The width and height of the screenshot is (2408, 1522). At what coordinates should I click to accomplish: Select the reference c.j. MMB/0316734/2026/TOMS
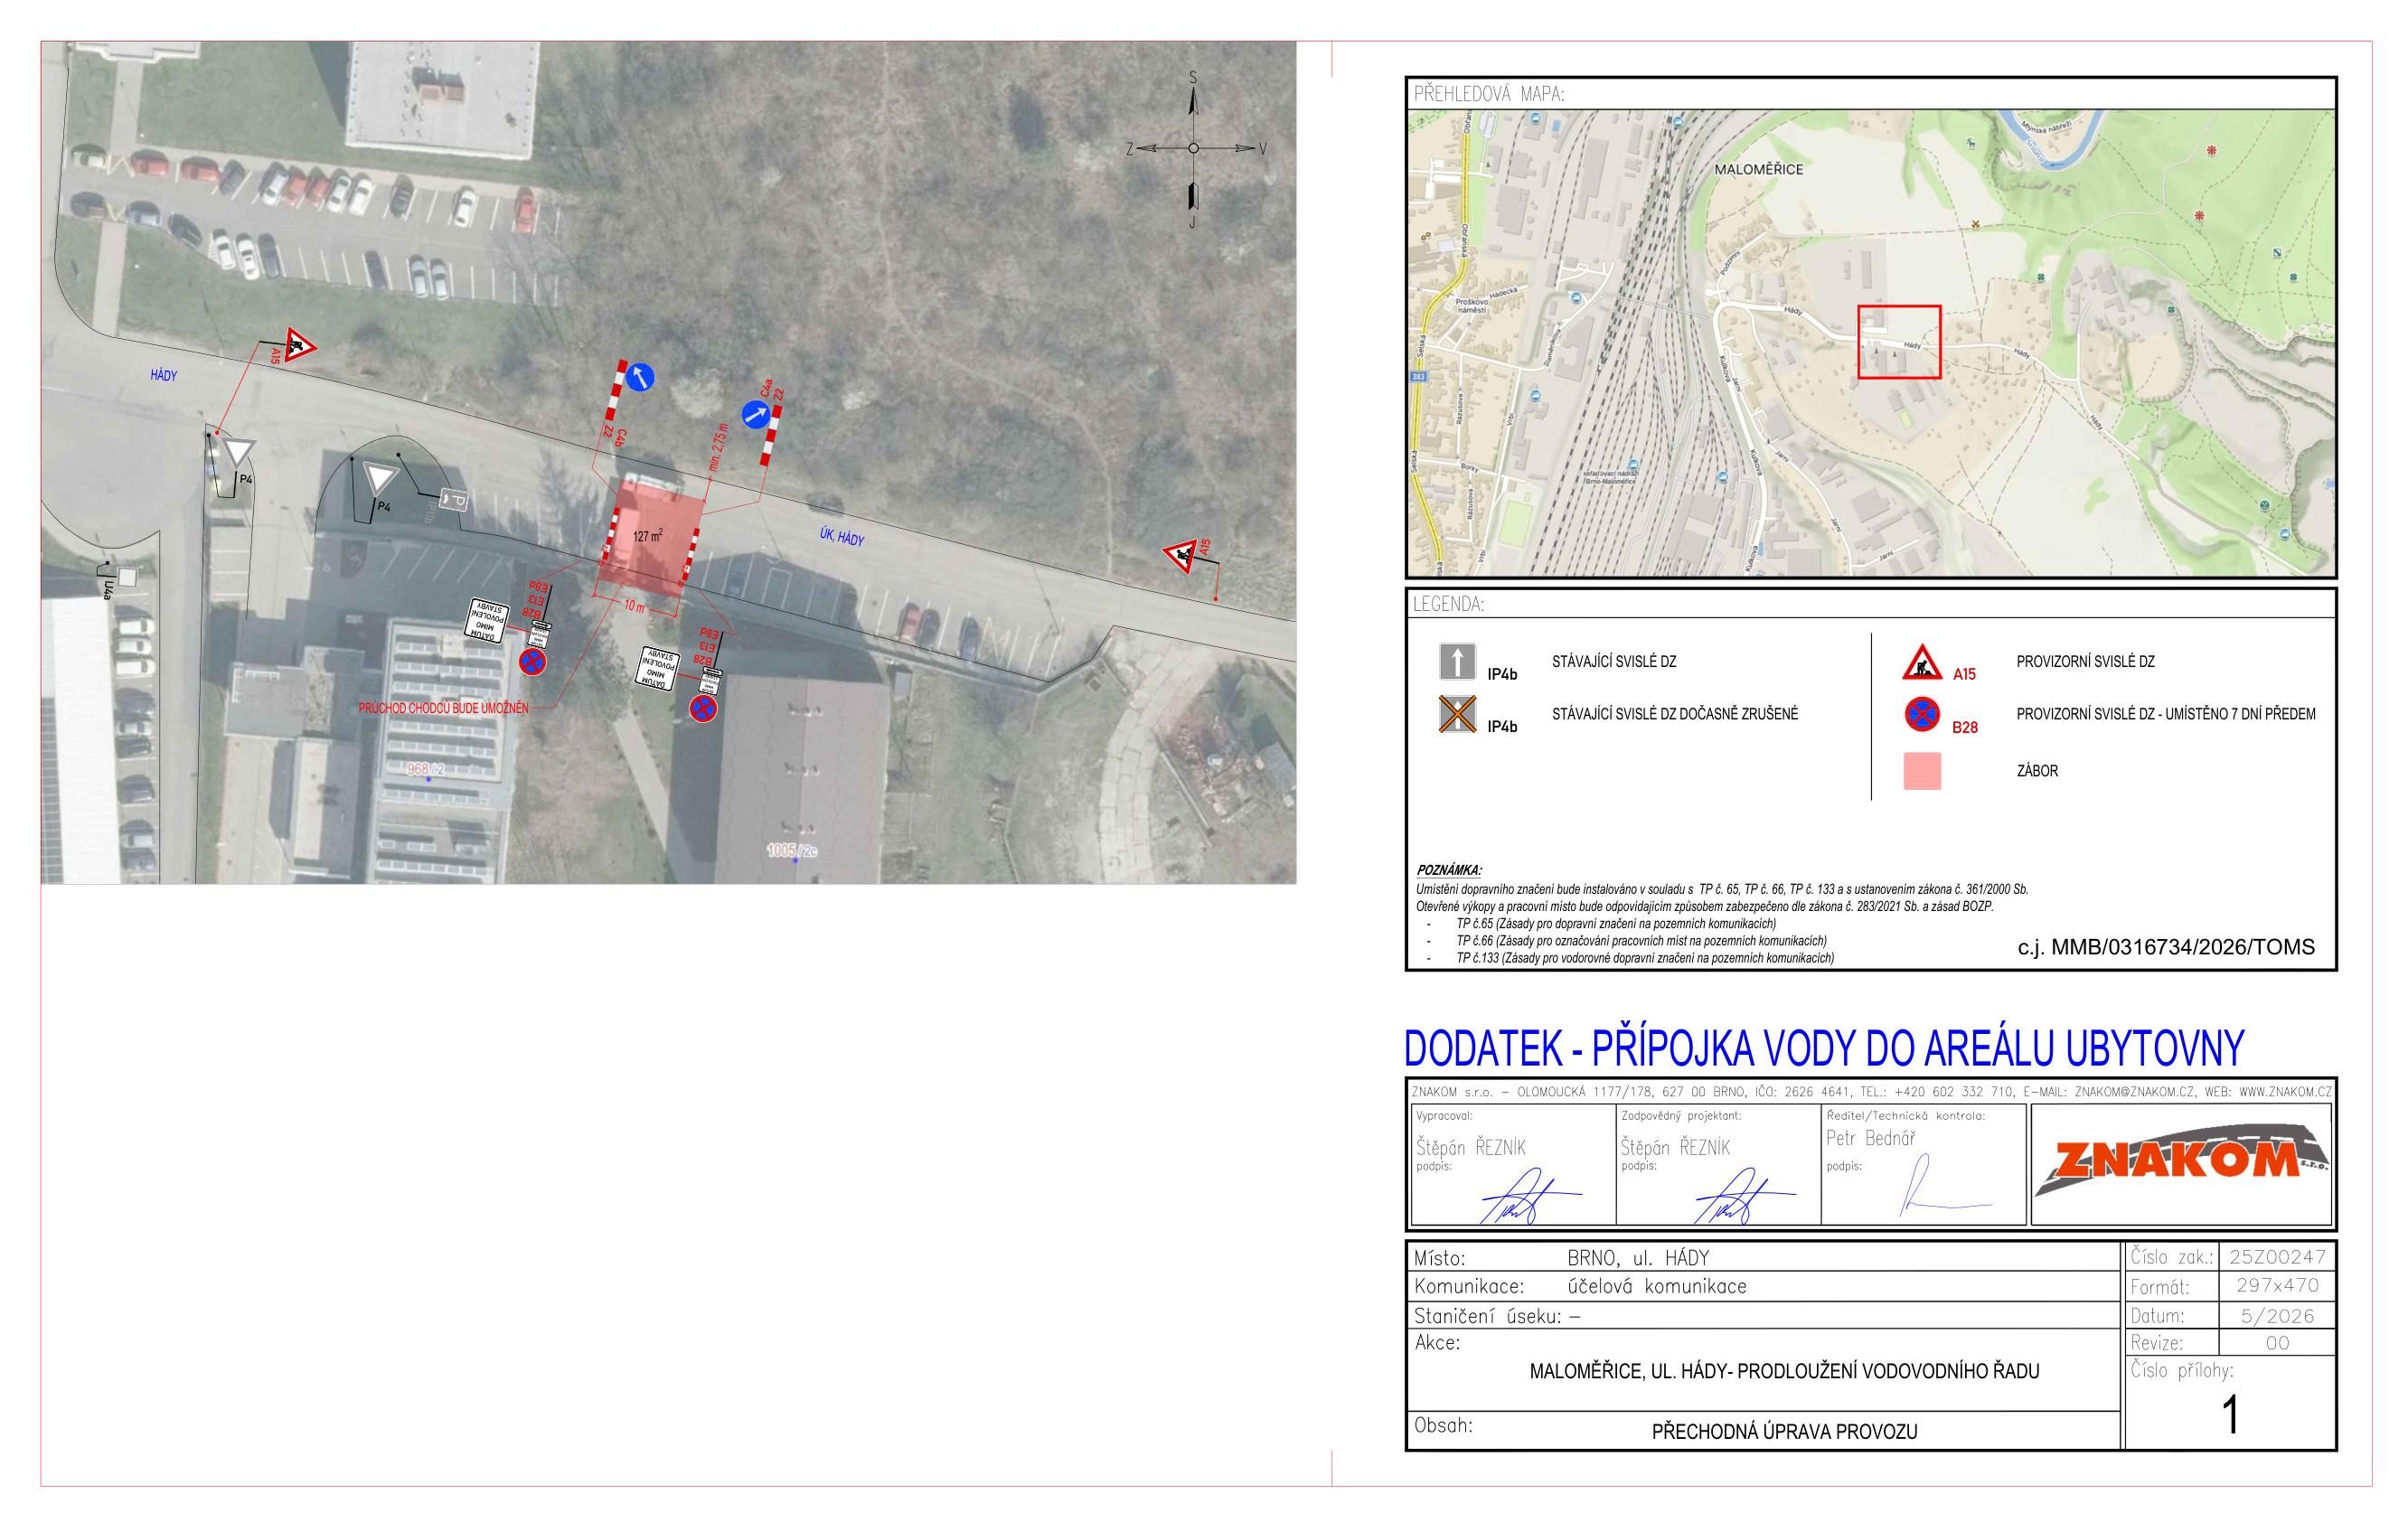[2166, 947]
